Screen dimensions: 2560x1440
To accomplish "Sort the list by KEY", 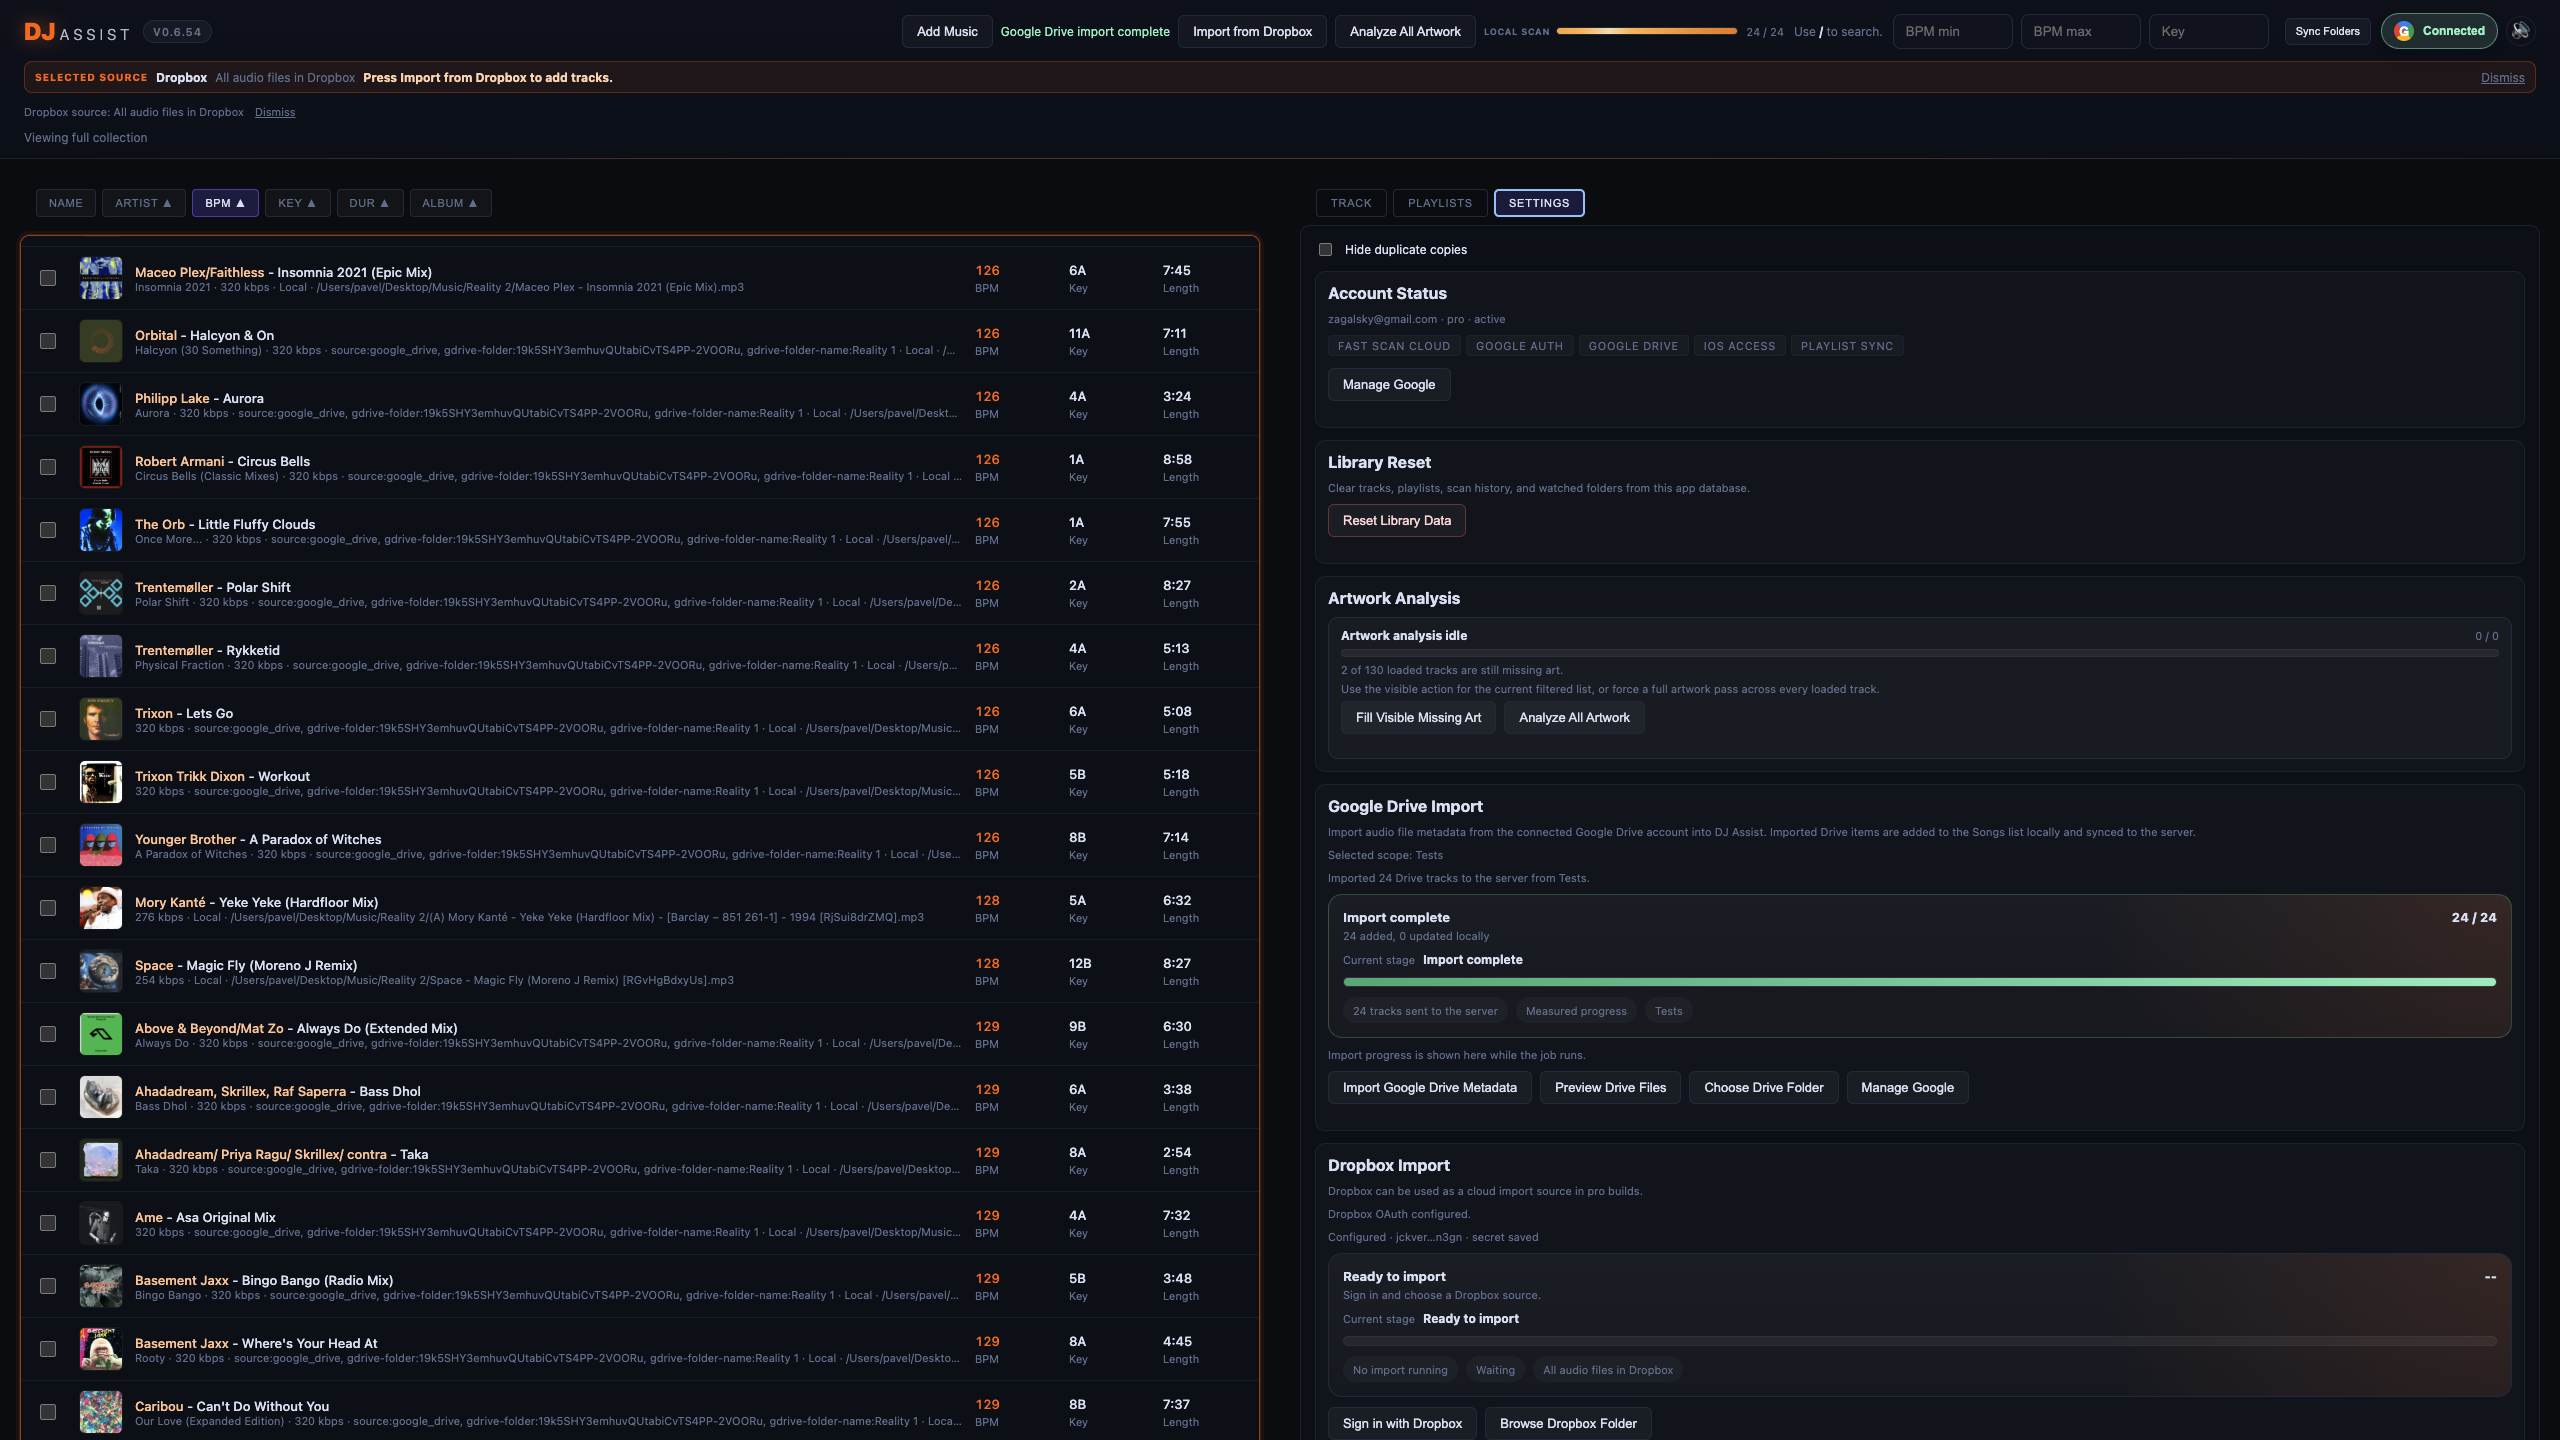I will (x=297, y=203).
